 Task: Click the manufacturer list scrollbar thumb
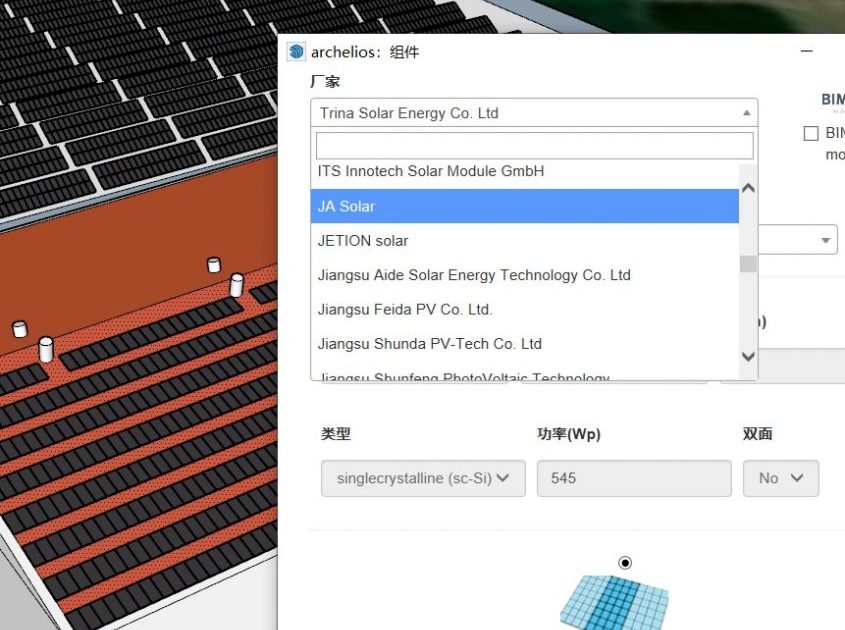pos(748,264)
